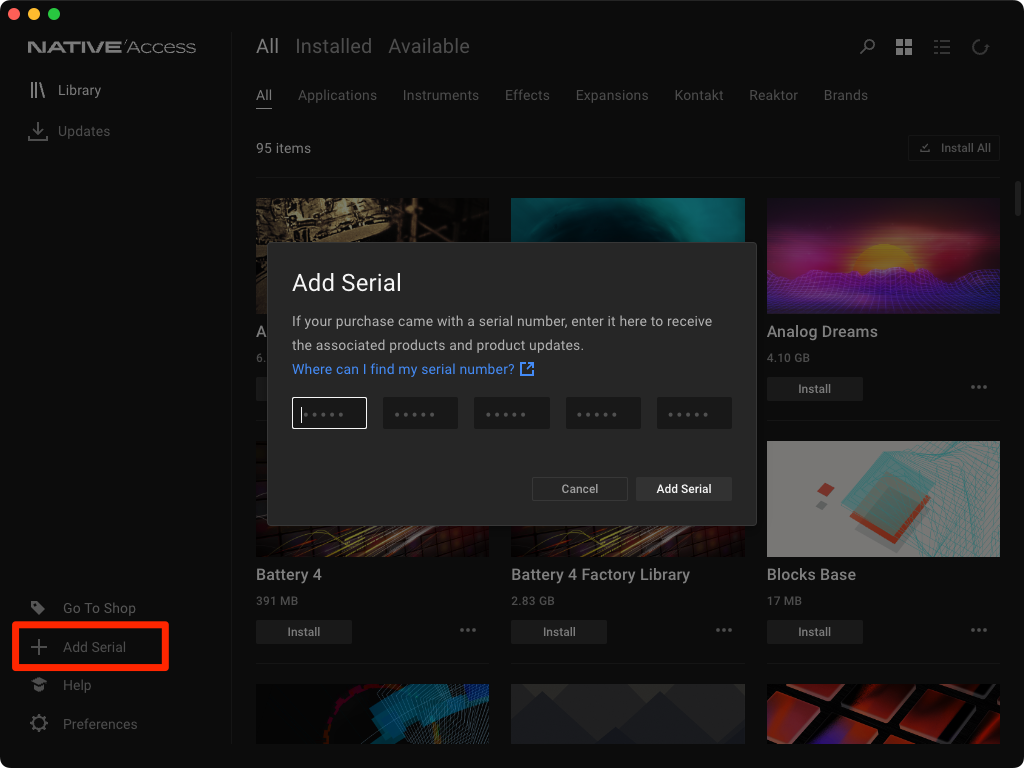Filter by Expansions category
The image size is (1024, 768).
point(612,95)
